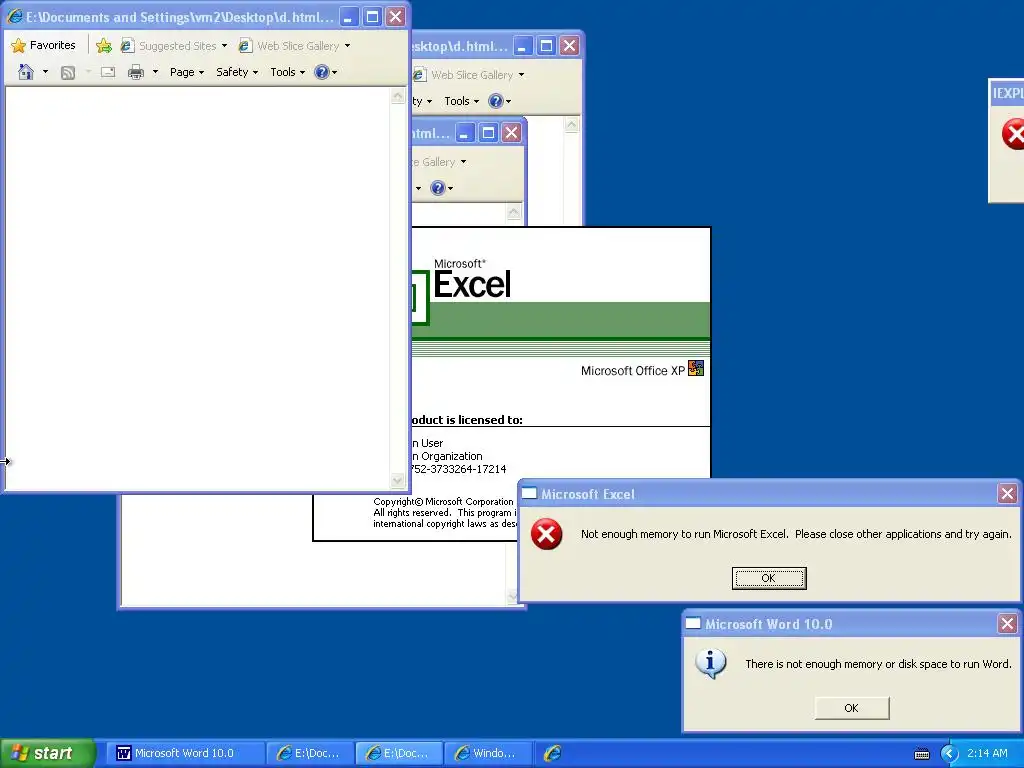1024x768 pixels.
Task: Click the Home icon in front IE window
Action: pos(25,72)
